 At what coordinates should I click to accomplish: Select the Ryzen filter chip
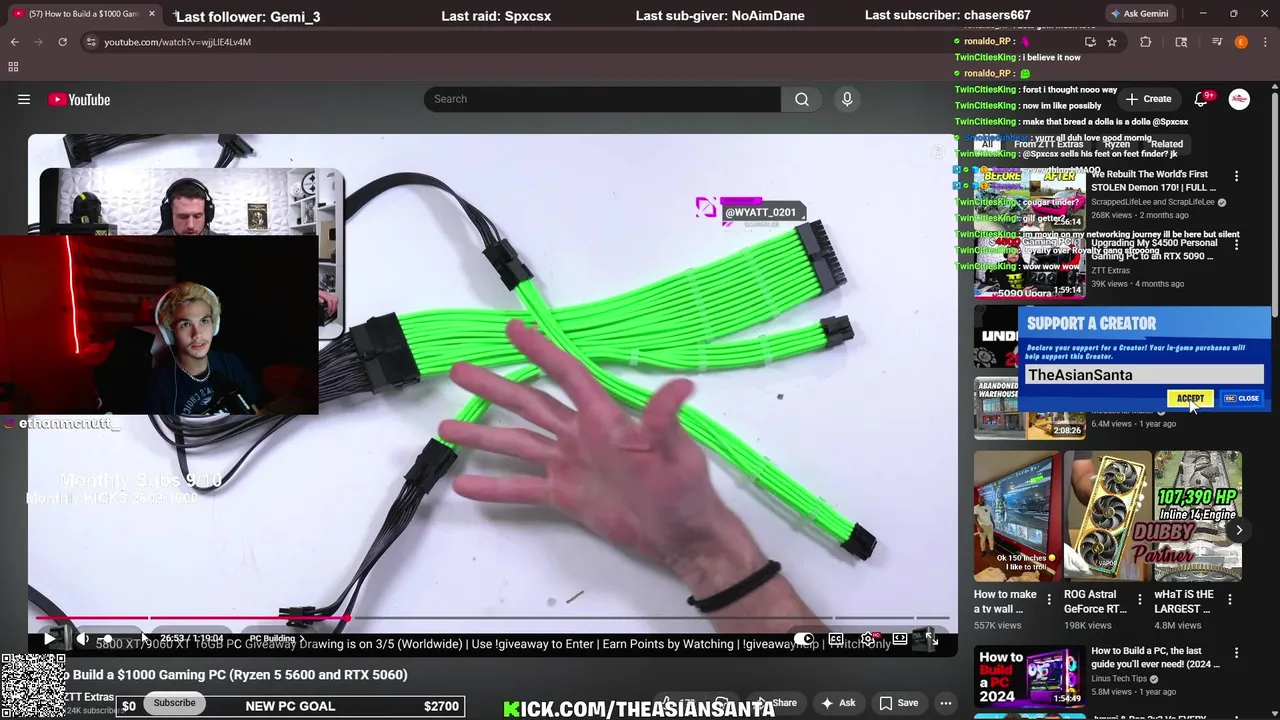click(1116, 144)
